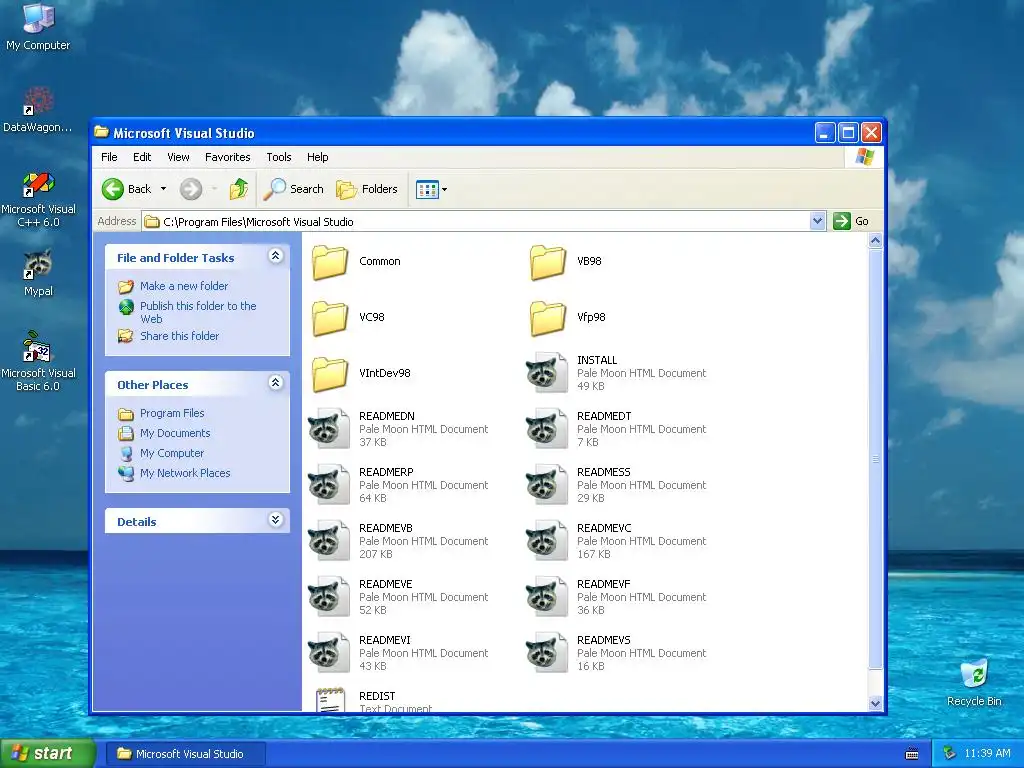Image resolution: width=1024 pixels, height=768 pixels.
Task: Select the READMEVI document icon
Action: coord(329,654)
